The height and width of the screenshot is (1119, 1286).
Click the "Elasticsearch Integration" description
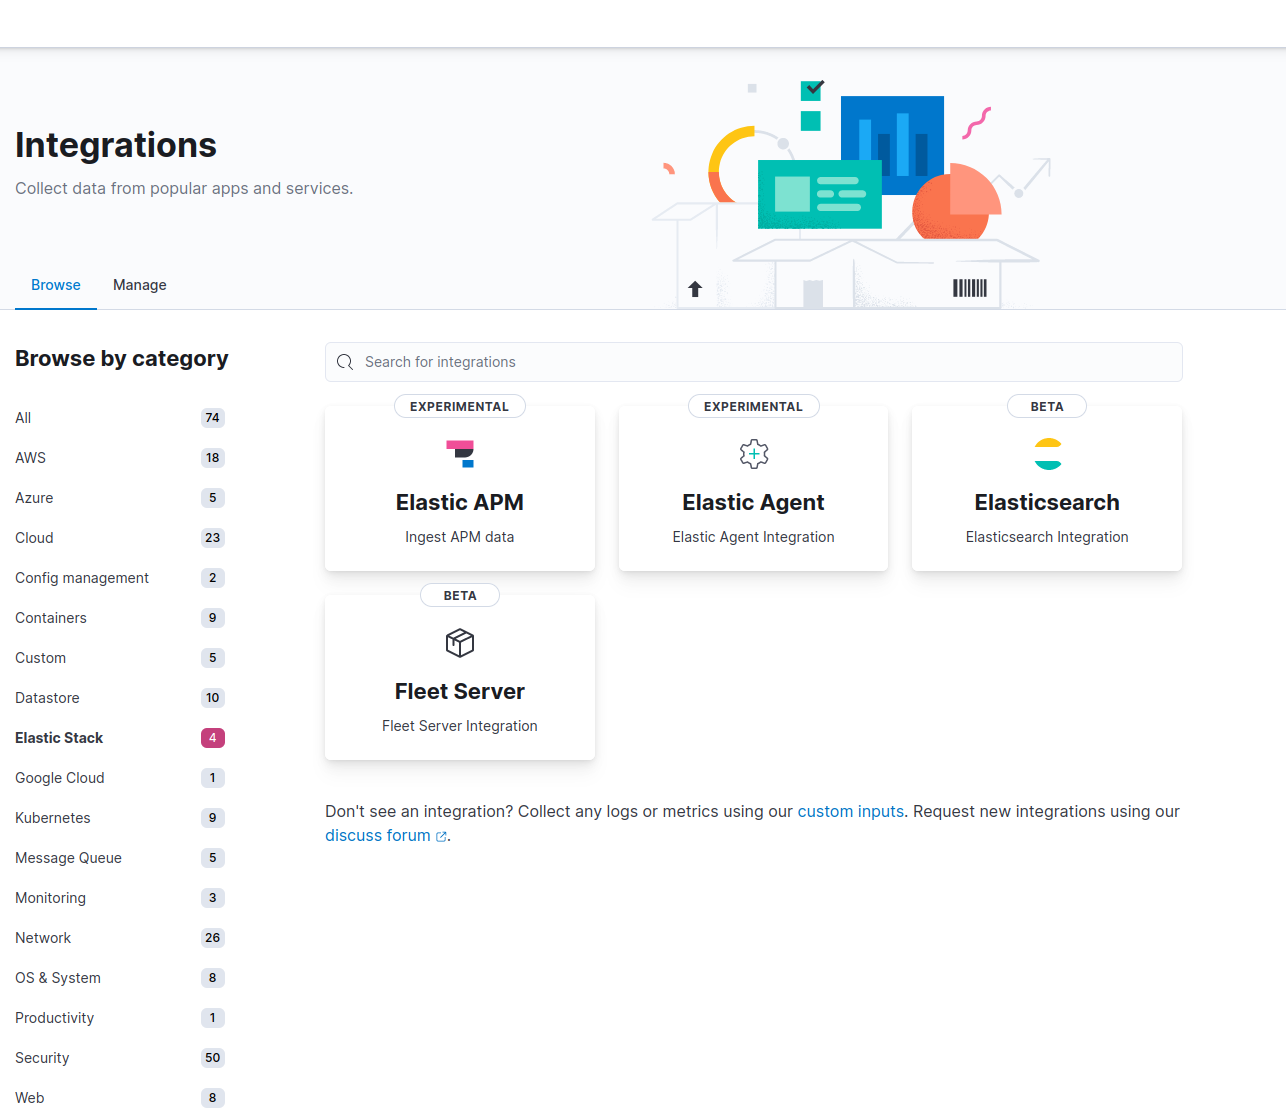pyautogui.click(x=1047, y=537)
